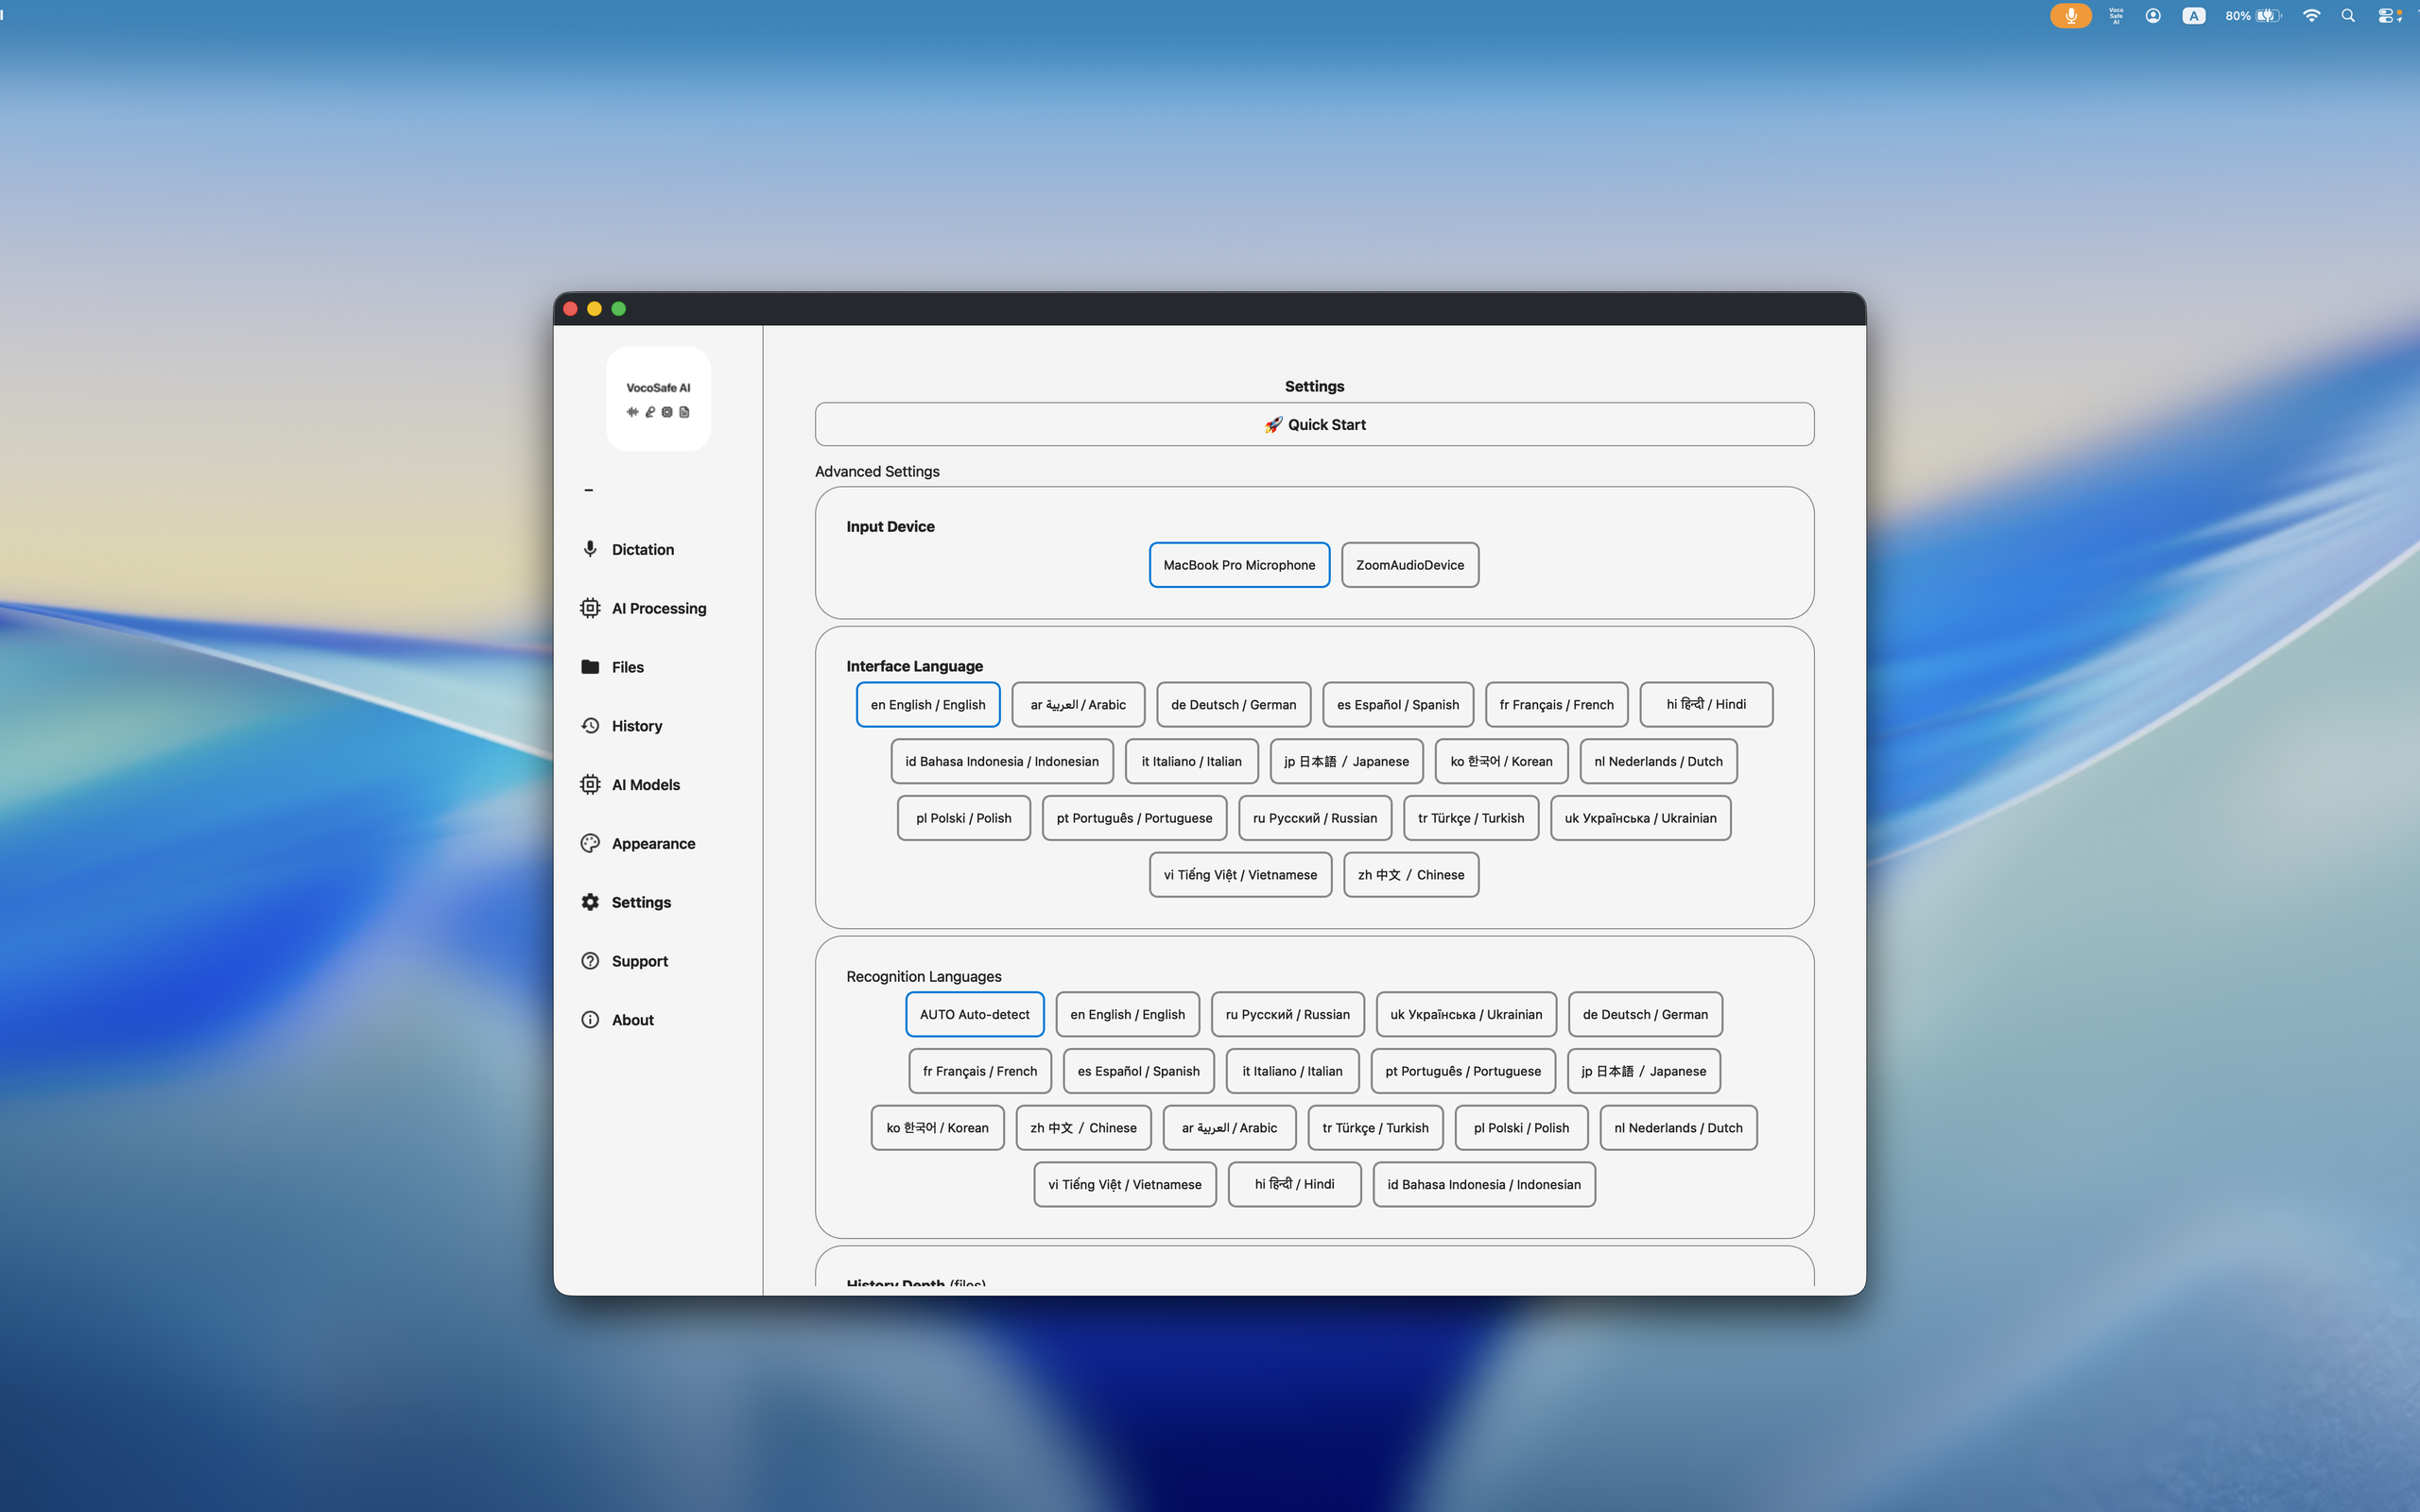Toggle Español / Spanish in Recognition Languages
This screenshot has height=1512, width=2420.
coord(1138,1071)
